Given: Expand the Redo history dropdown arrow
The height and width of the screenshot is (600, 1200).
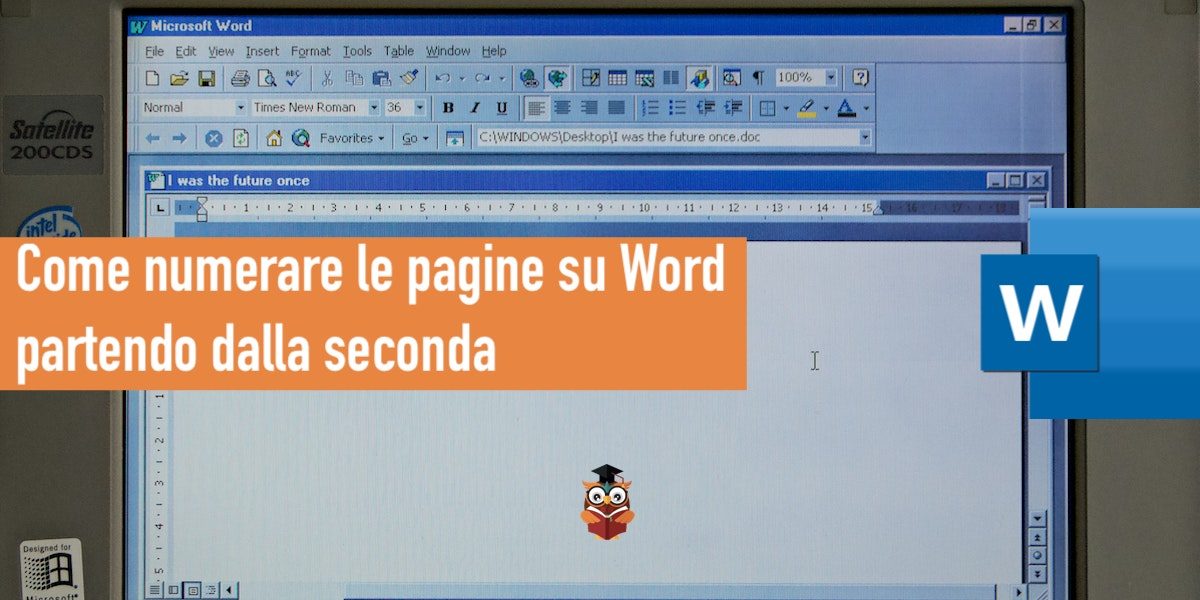Looking at the screenshot, I should 501,77.
